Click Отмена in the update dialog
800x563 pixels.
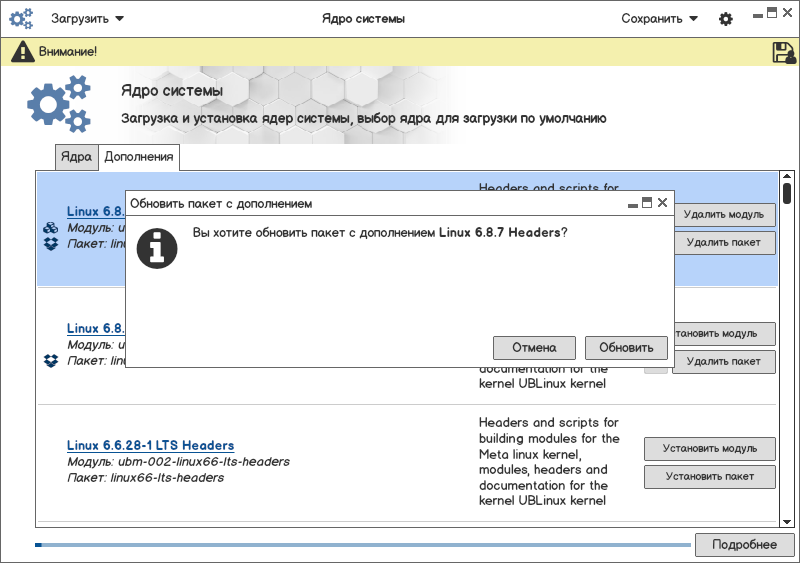tap(534, 348)
